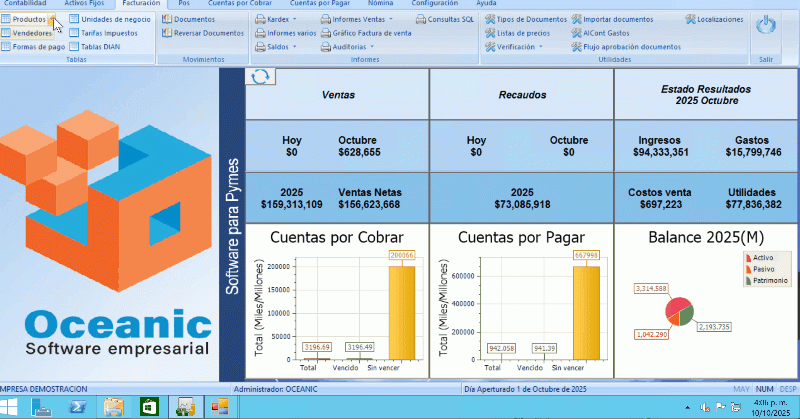Screen dimensions: 800x419
Task: Open Auditorias reports
Action: click(344, 47)
